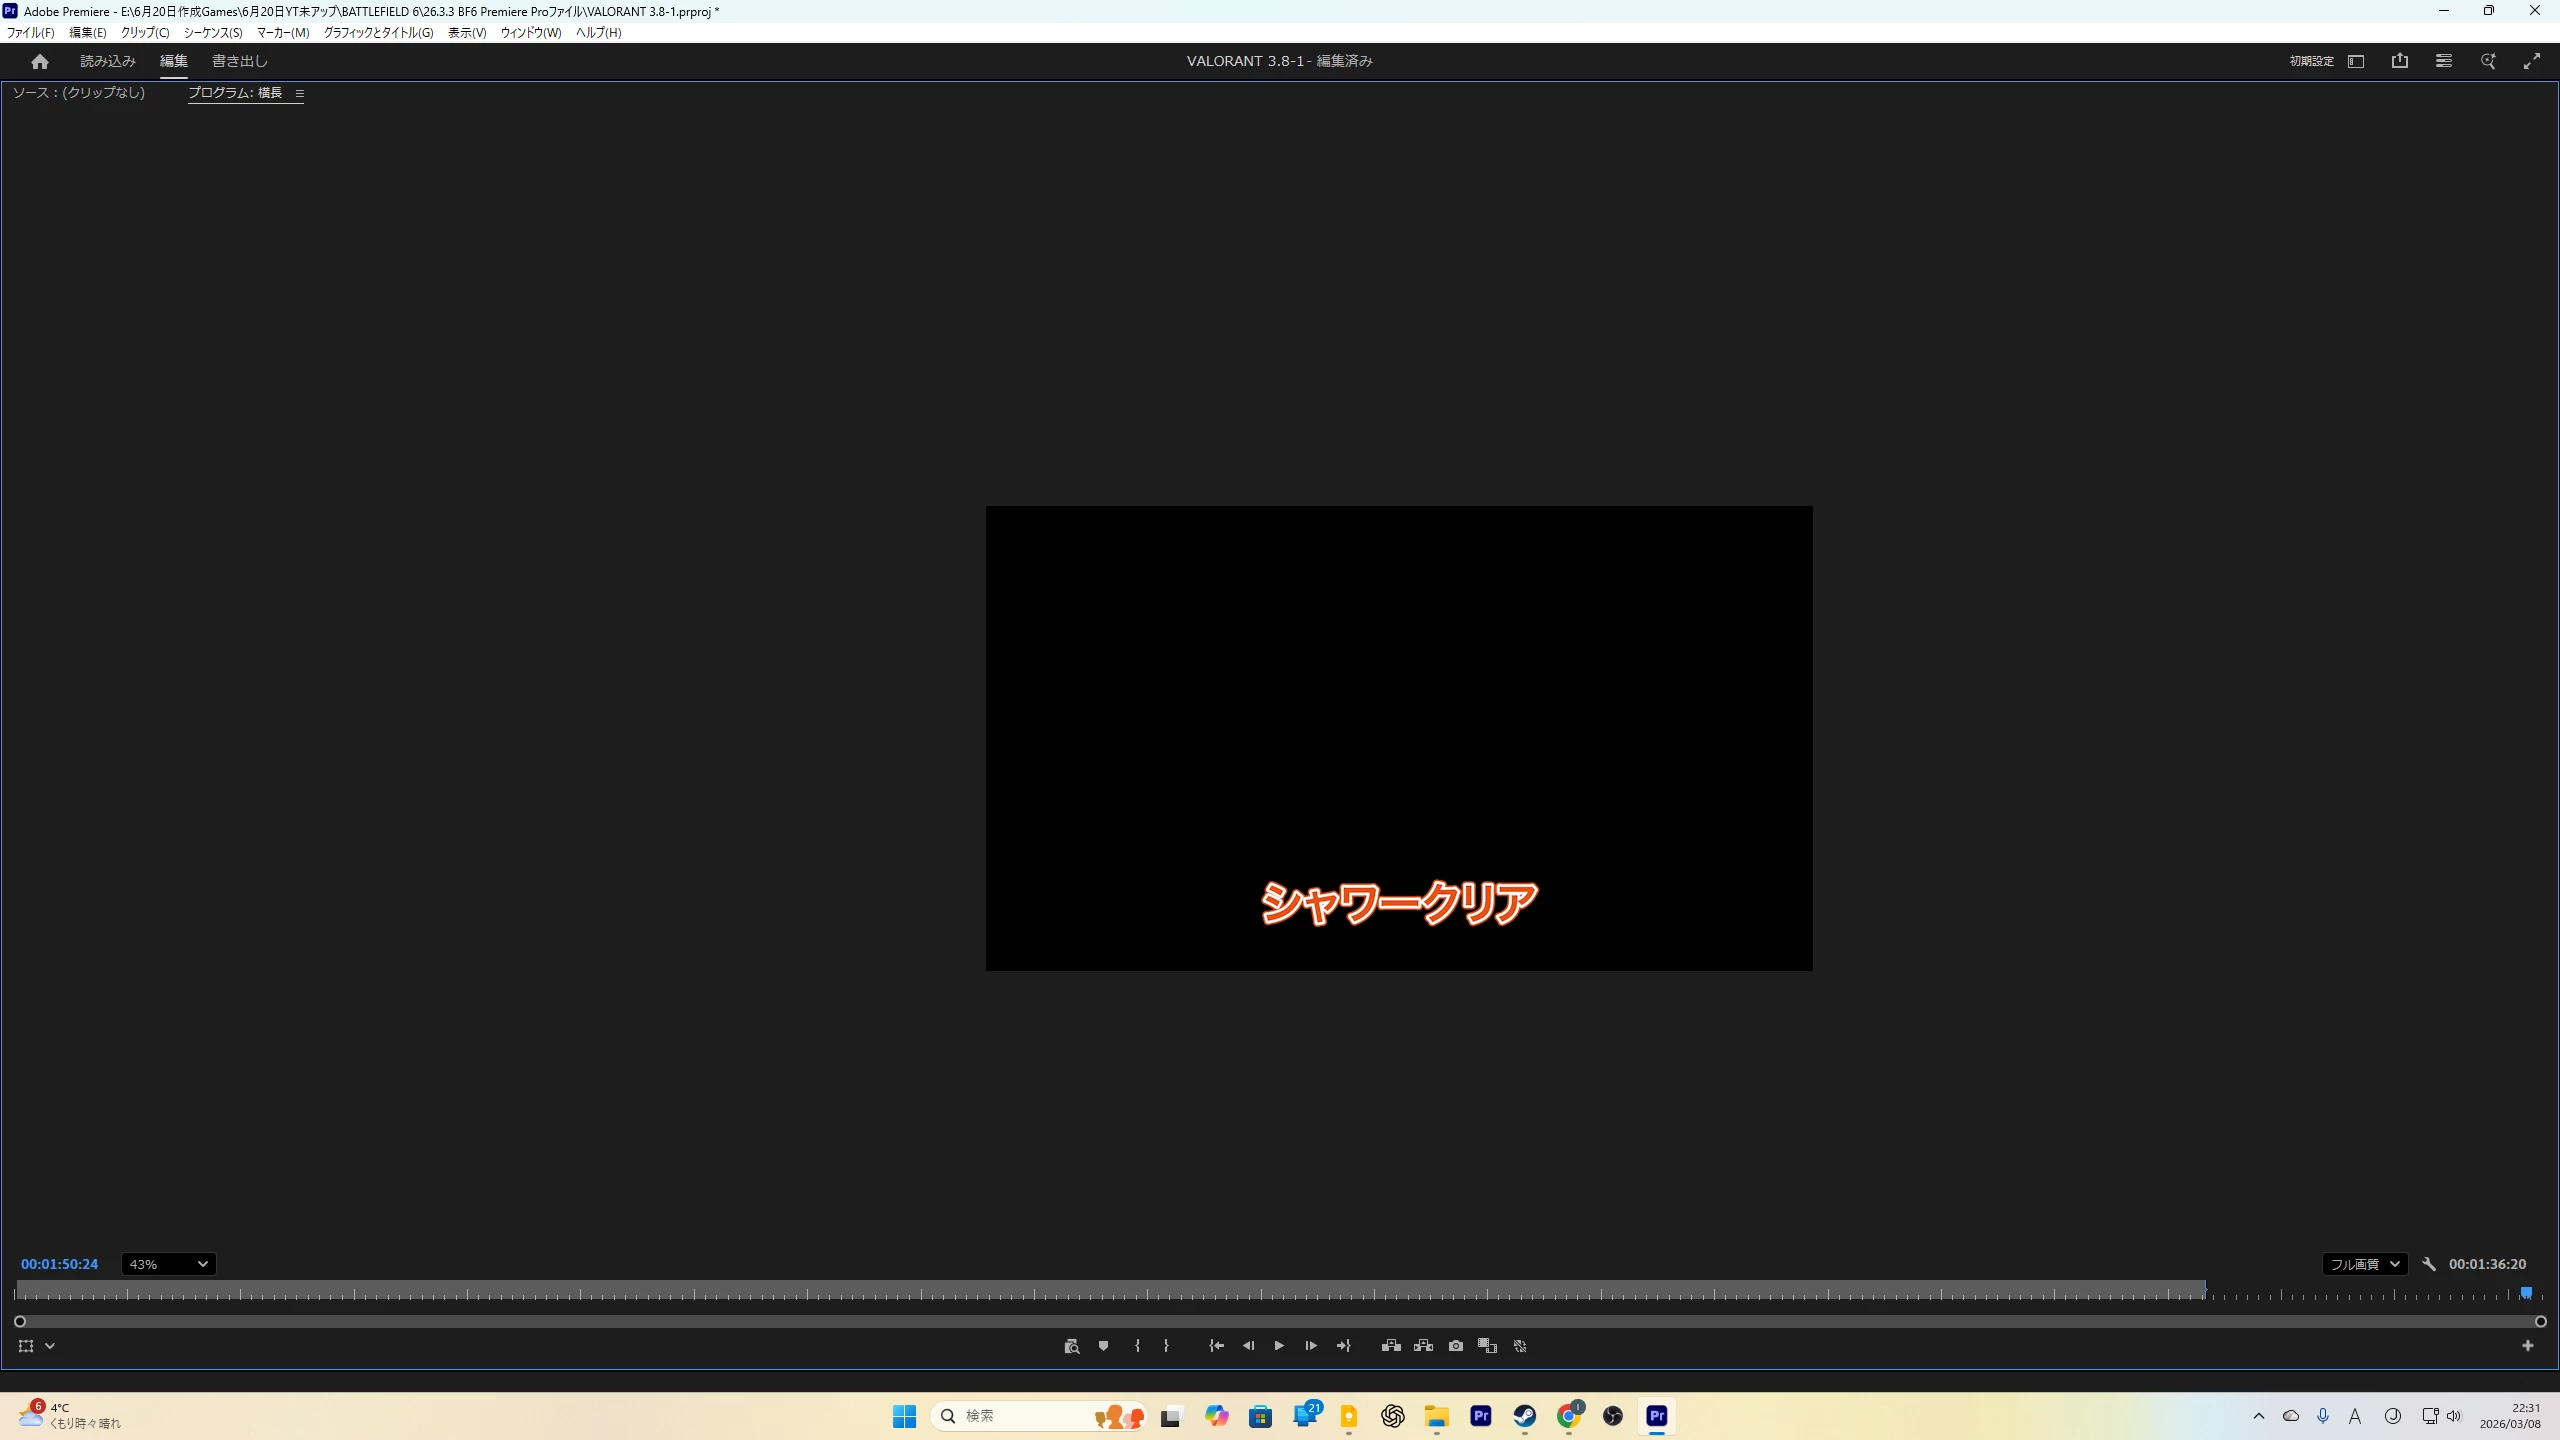Click the Go to In point icon
The width and height of the screenshot is (2560, 1440).
coord(1216,1346)
